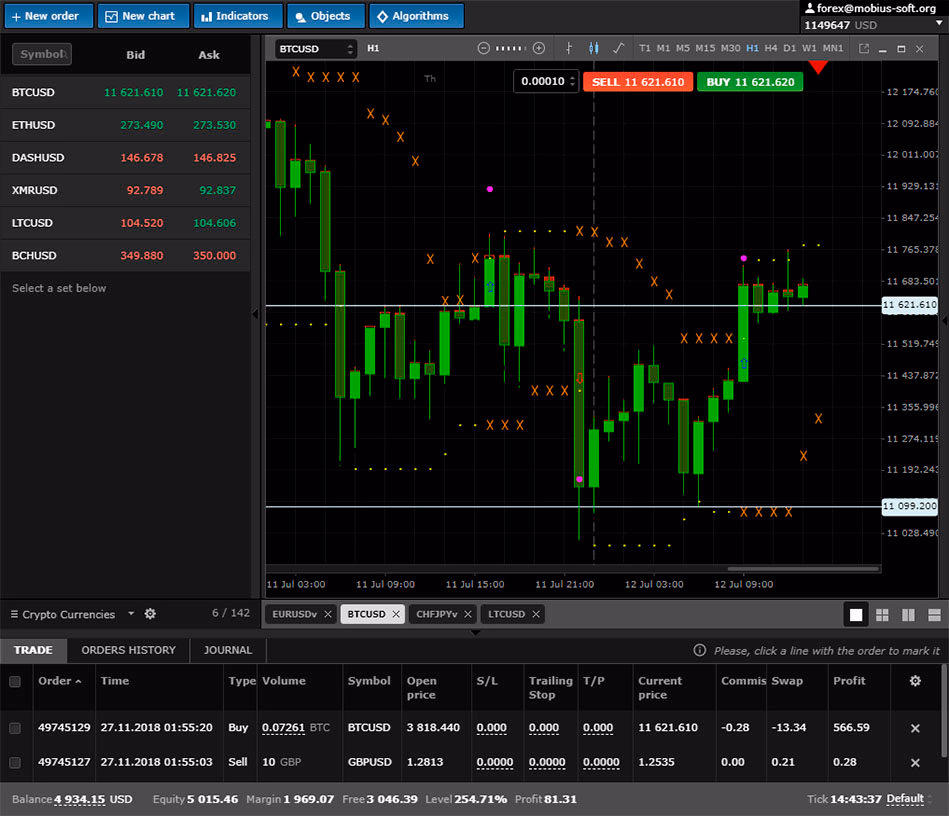Open the LTCUSD chart tab

coord(506,614)
